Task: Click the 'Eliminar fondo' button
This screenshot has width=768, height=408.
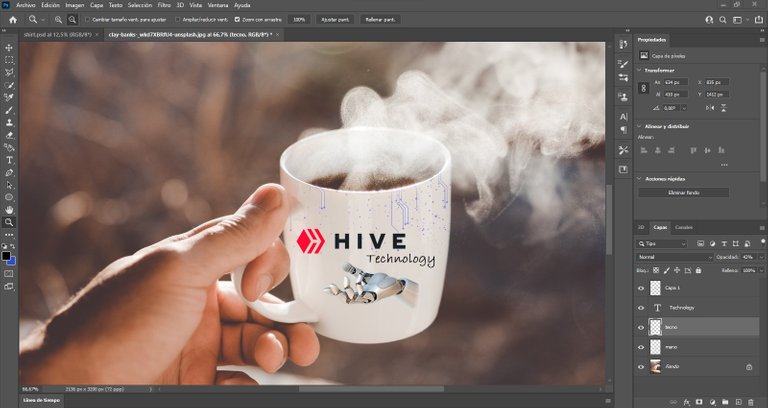Action: tap(684, 192)
